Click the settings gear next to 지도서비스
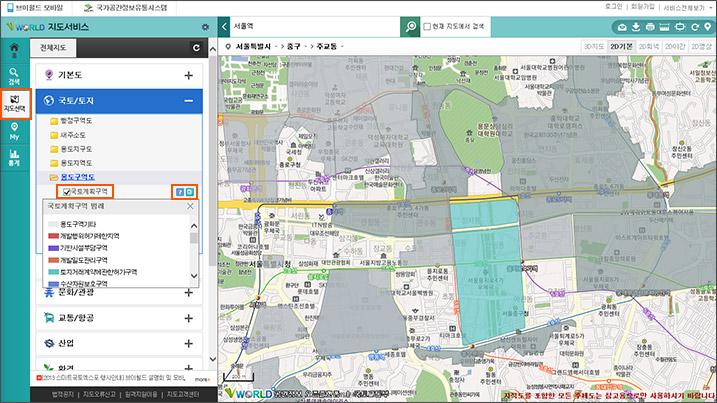The image size is (717, 403). tap(205, 27)
